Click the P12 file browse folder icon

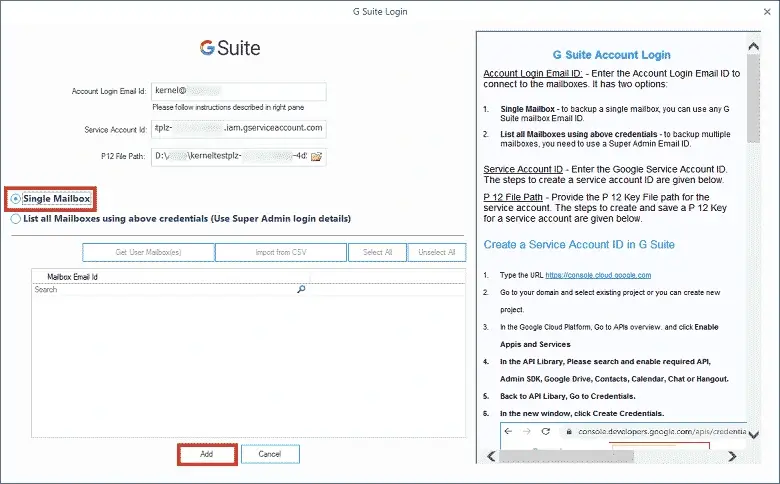(316, 157)
